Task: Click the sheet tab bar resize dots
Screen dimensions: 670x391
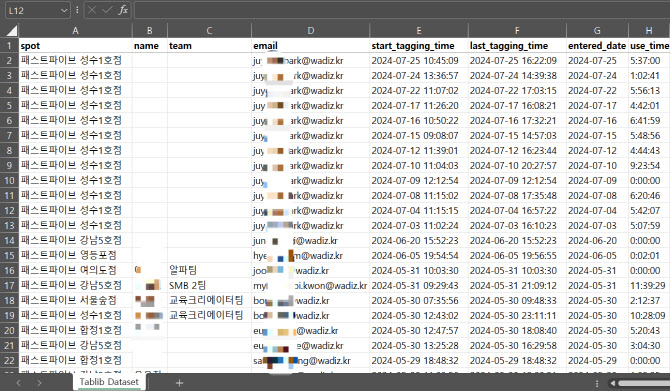Action: (597, 383)
